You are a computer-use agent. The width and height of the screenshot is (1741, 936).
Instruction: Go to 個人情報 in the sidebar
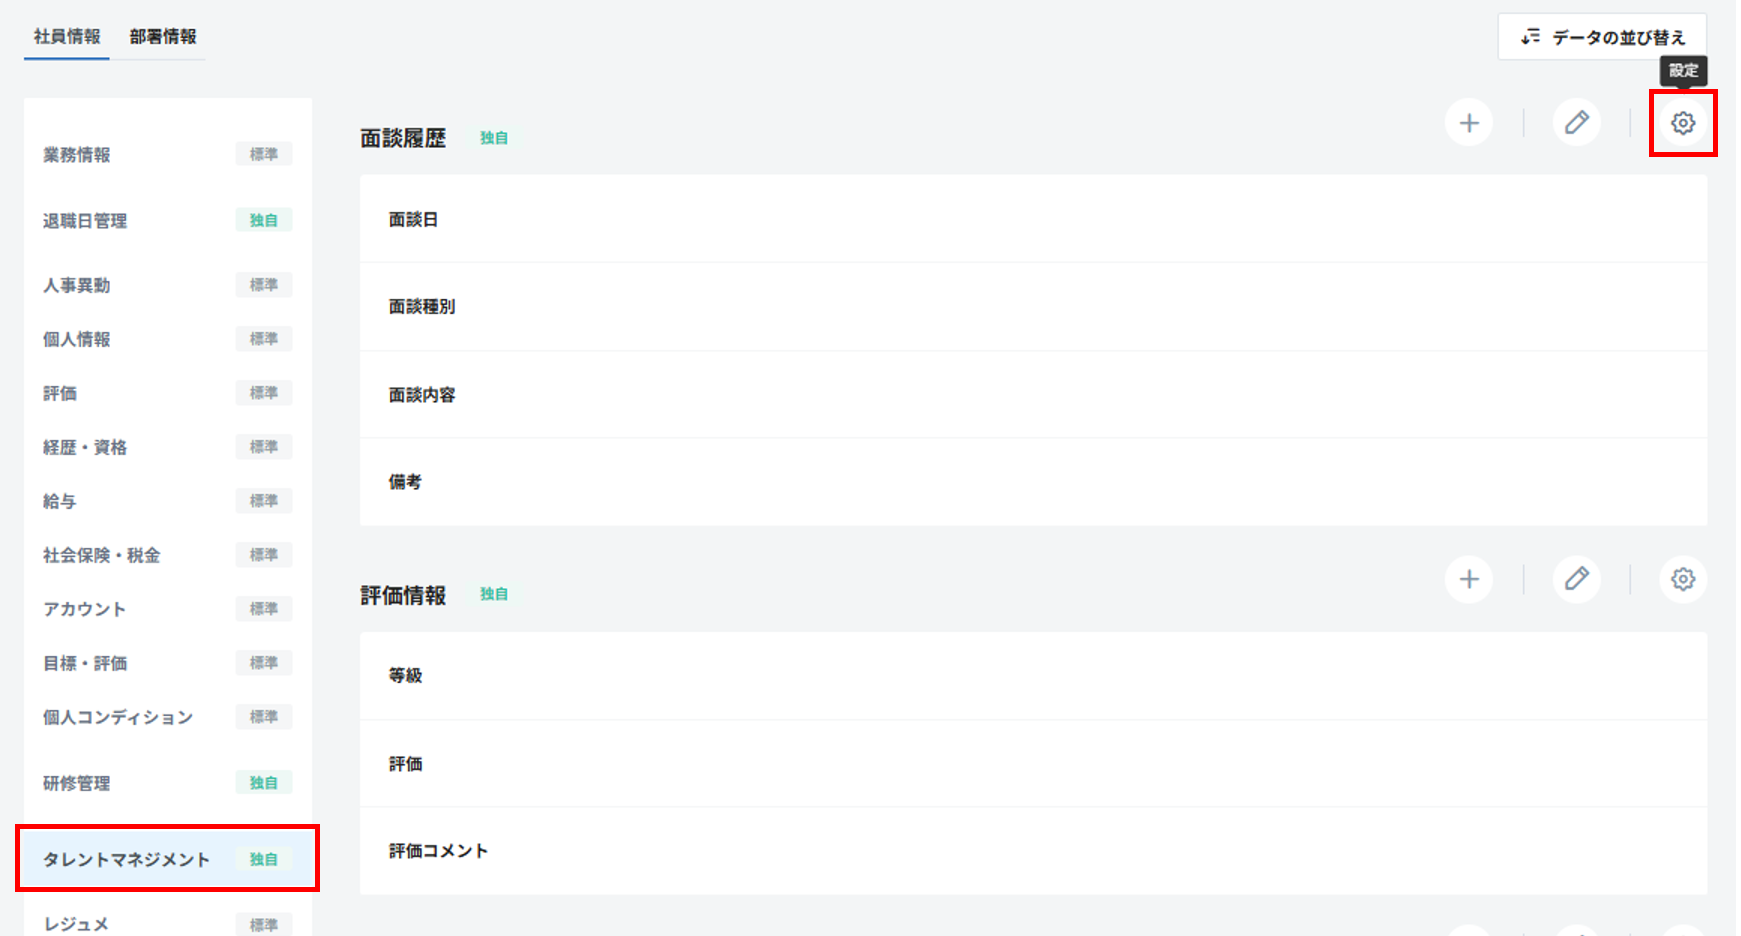pyautogui.click(x=77, y=340)
